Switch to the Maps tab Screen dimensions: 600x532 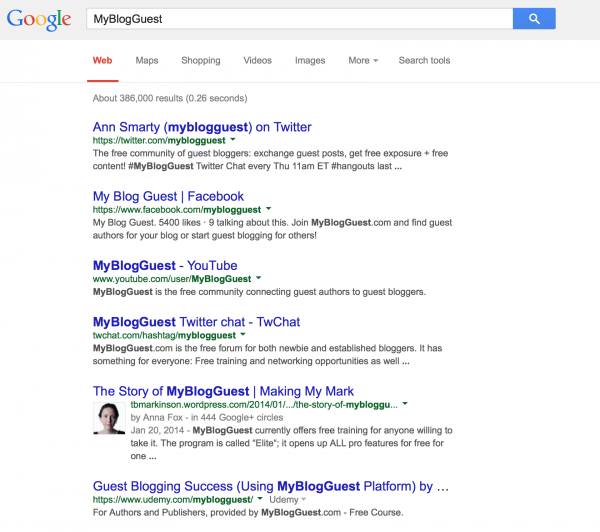(x=147, y=60)
